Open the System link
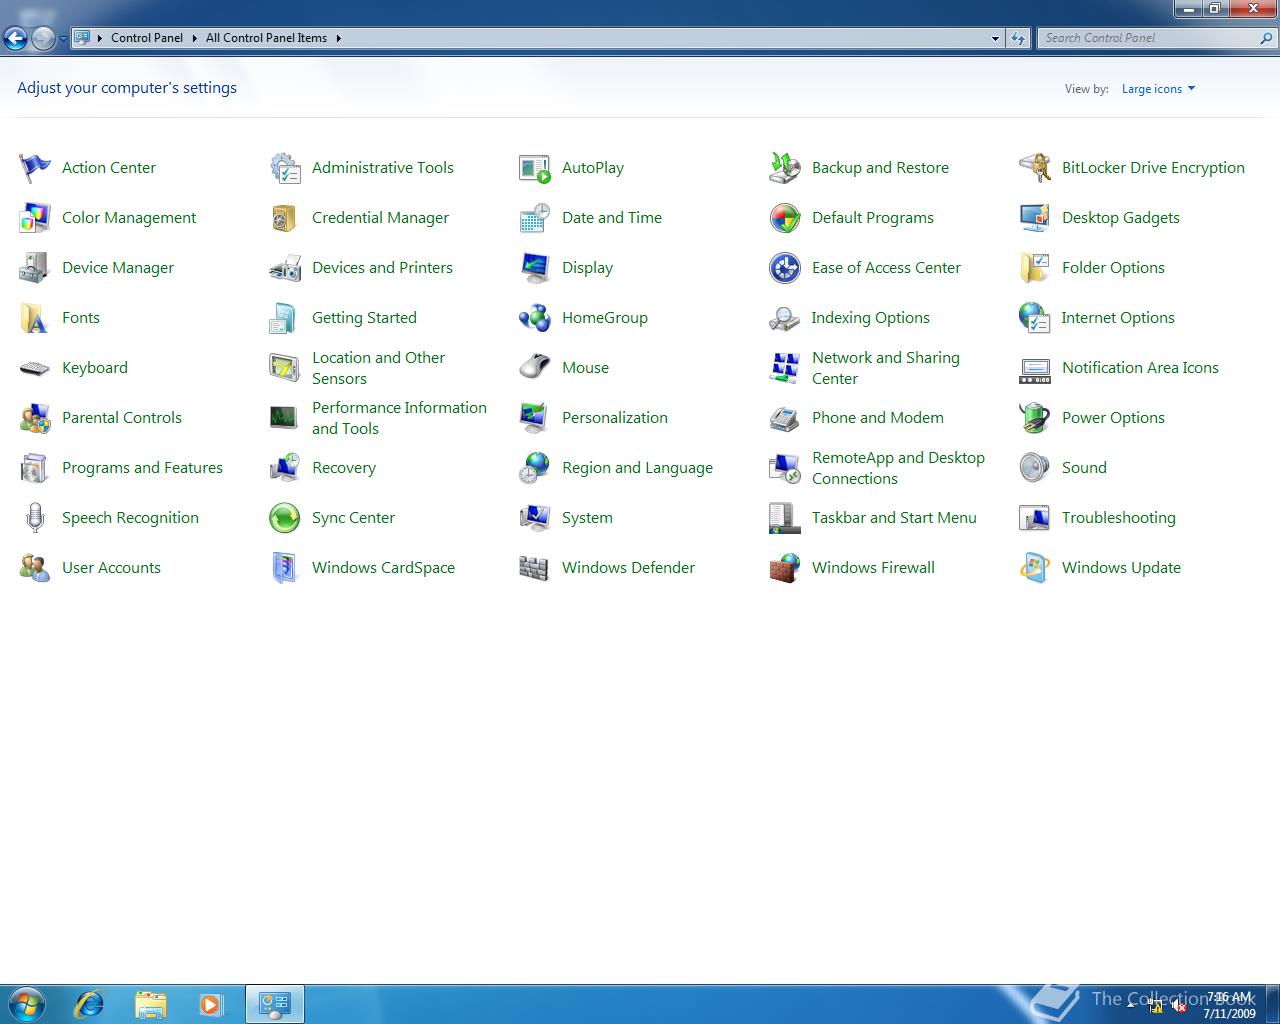Image resolution: width=1280 pixels, height=1024 pixels. 587,518
